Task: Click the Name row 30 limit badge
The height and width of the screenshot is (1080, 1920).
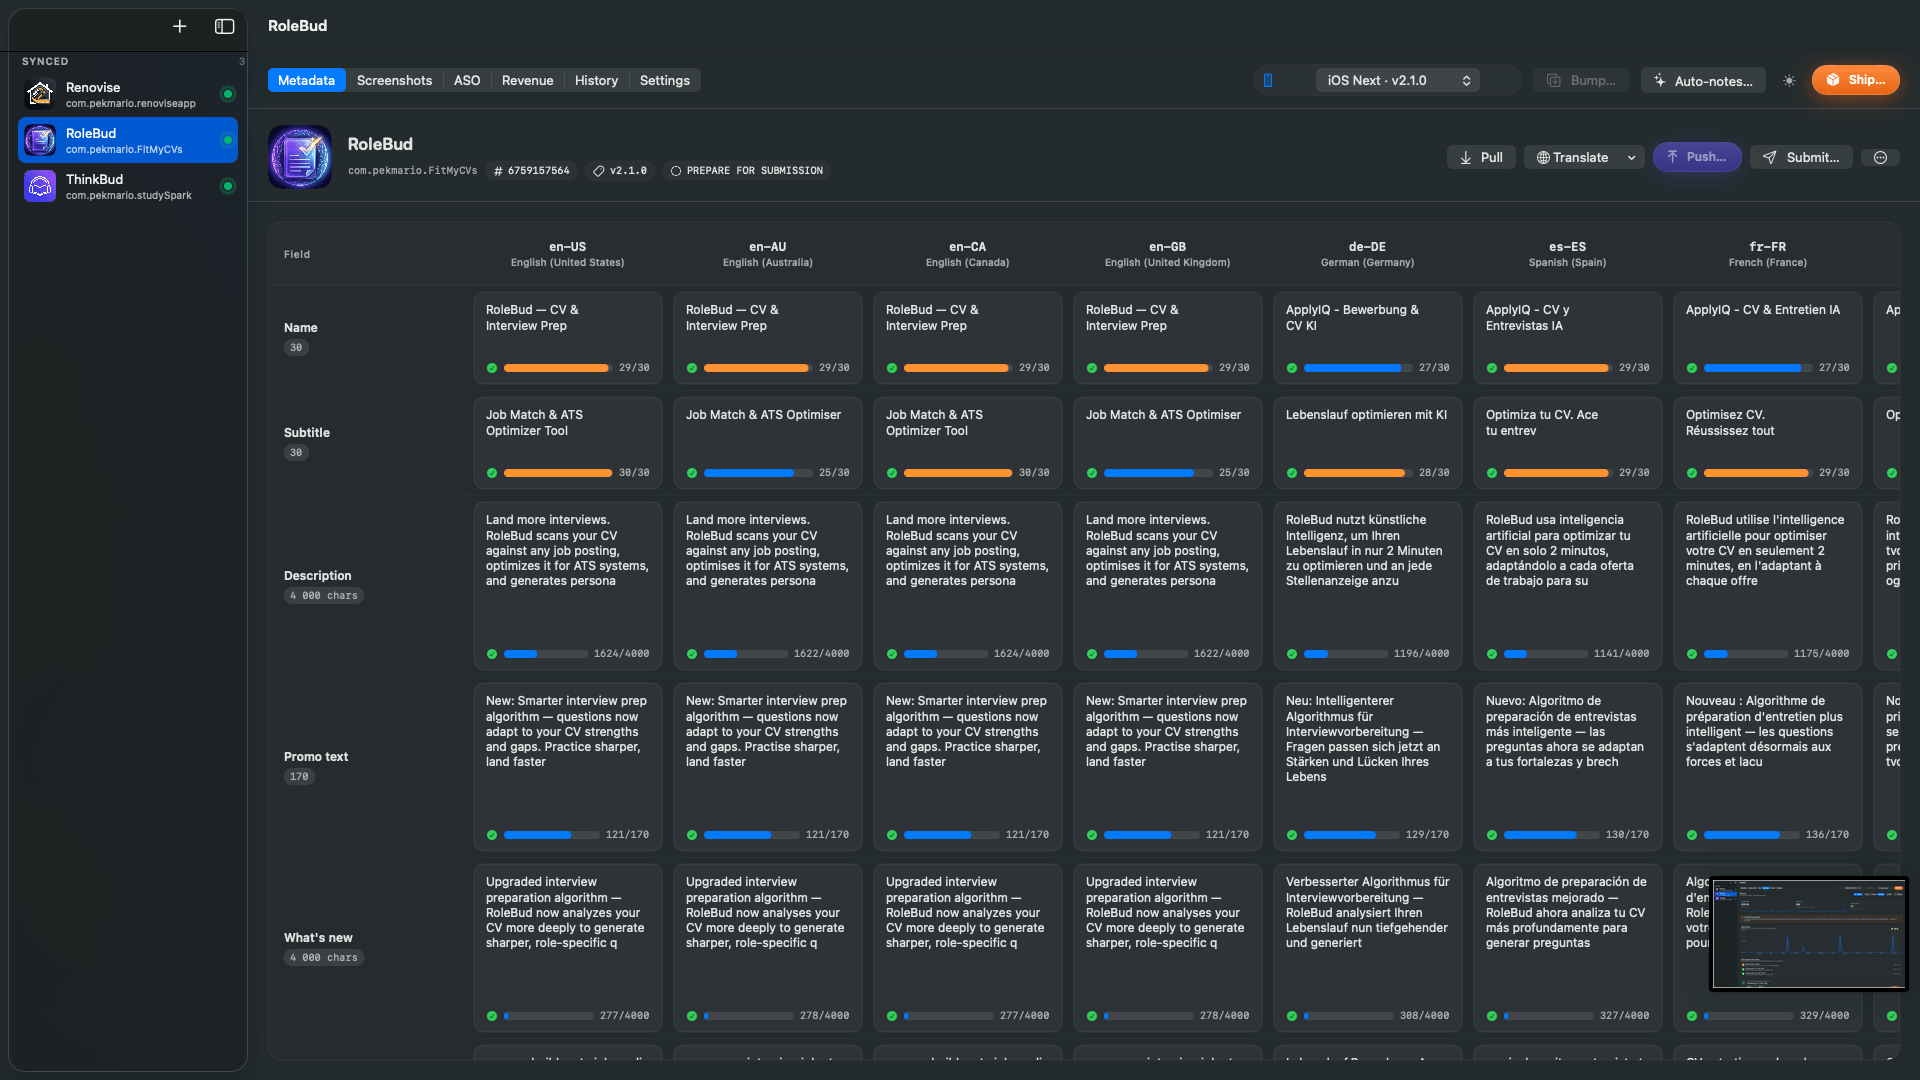Action: pos(295,348)
